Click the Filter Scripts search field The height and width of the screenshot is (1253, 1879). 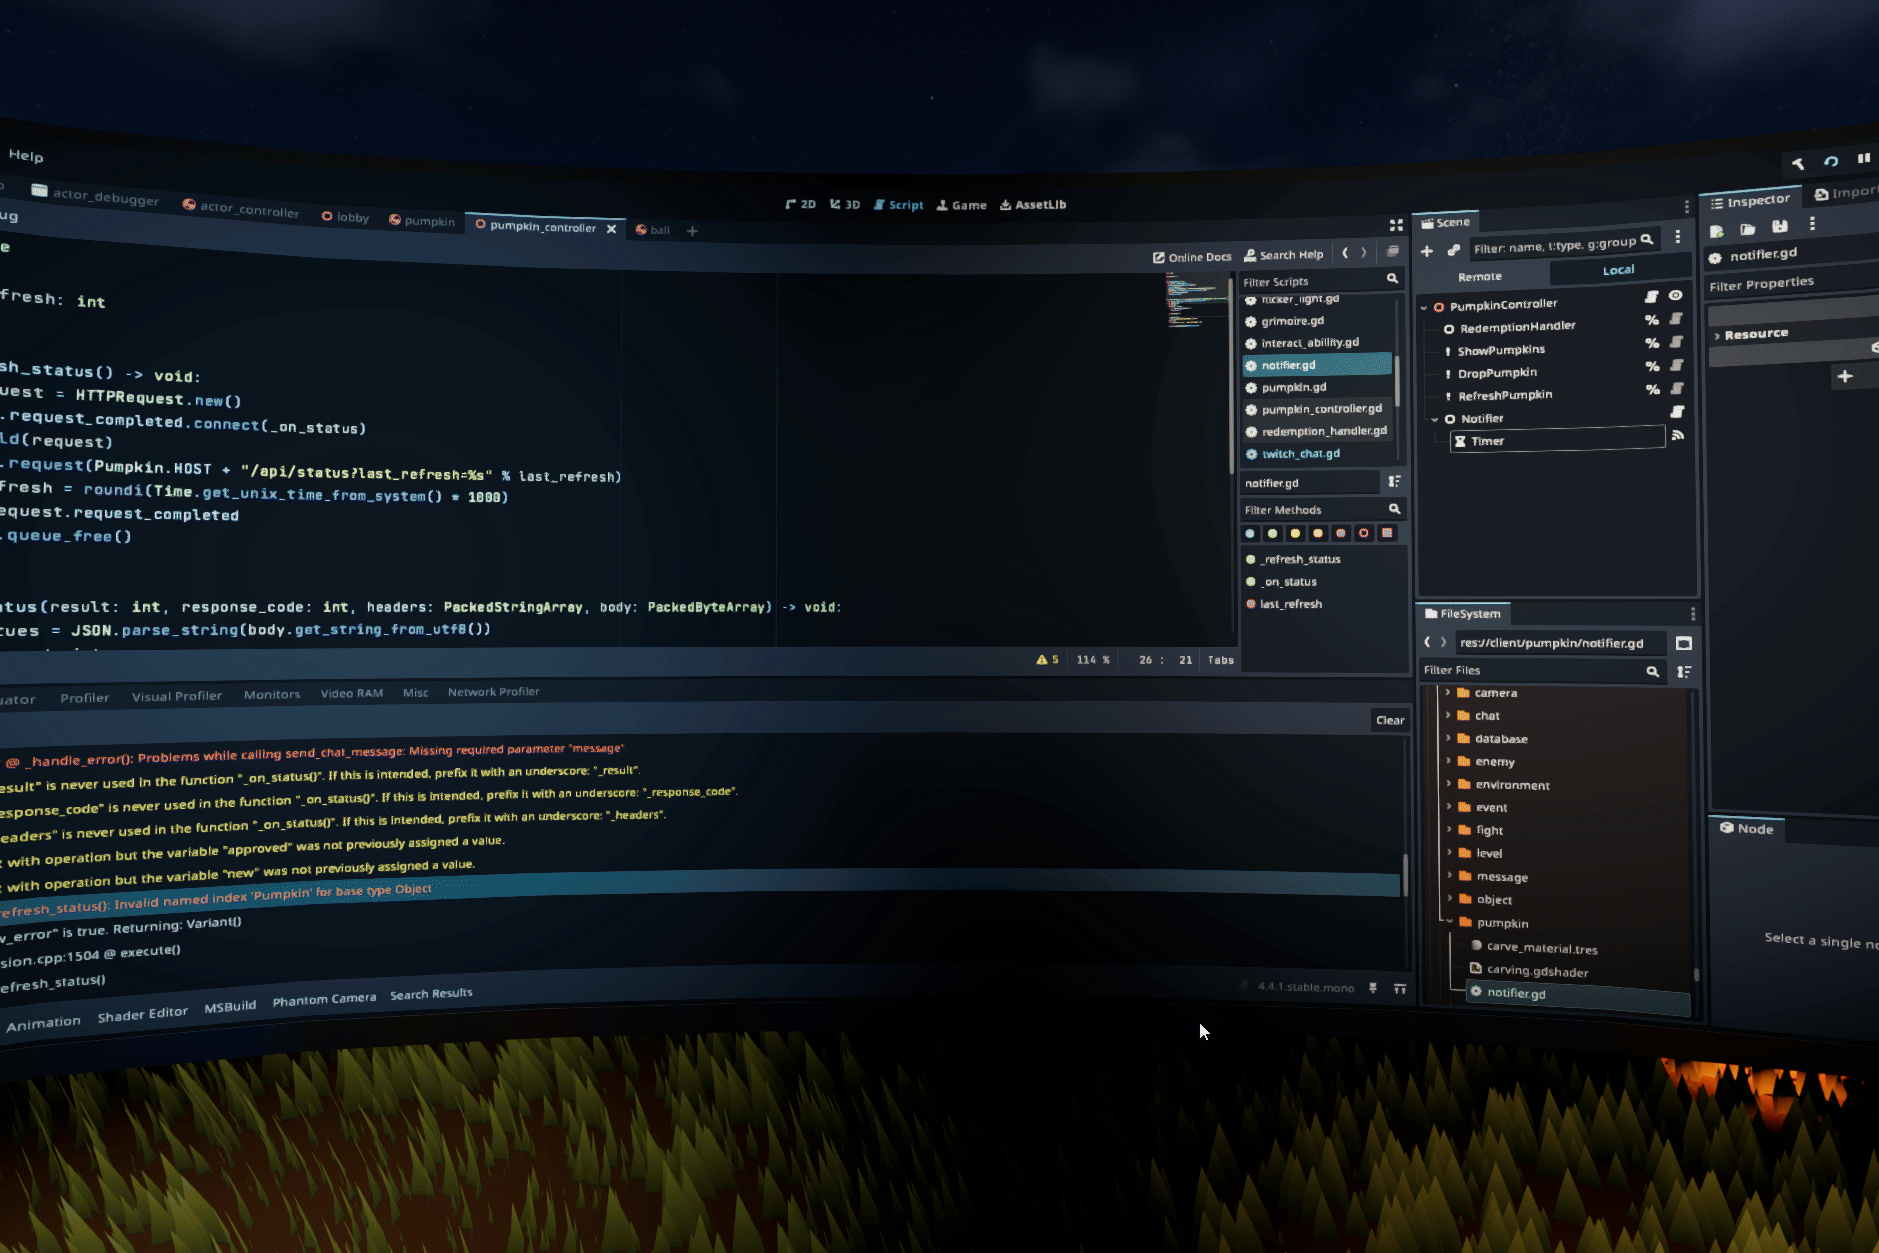pos(1310,282)
